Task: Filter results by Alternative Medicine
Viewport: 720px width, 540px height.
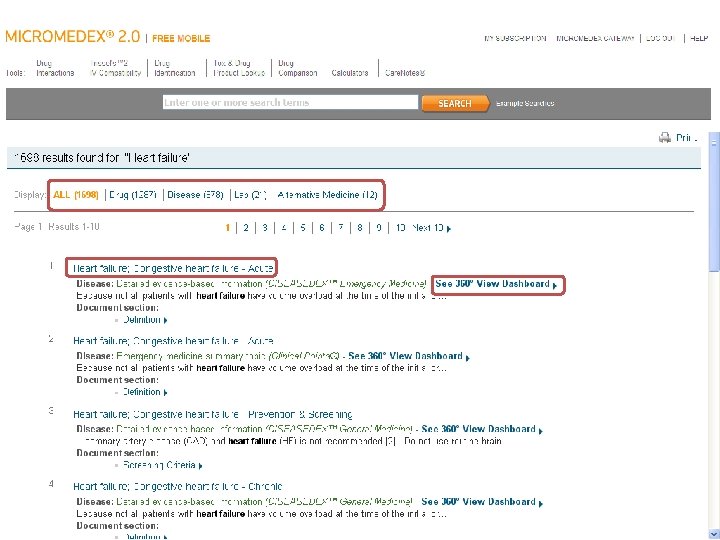Action: 327,195
